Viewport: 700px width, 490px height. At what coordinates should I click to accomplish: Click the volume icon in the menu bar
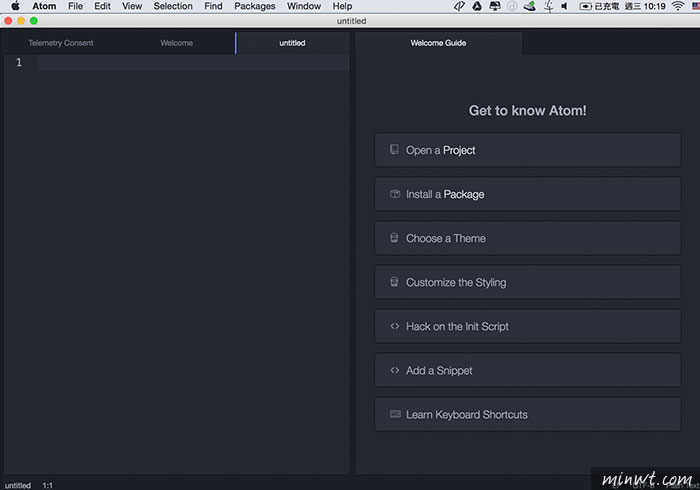pos(564,6)
